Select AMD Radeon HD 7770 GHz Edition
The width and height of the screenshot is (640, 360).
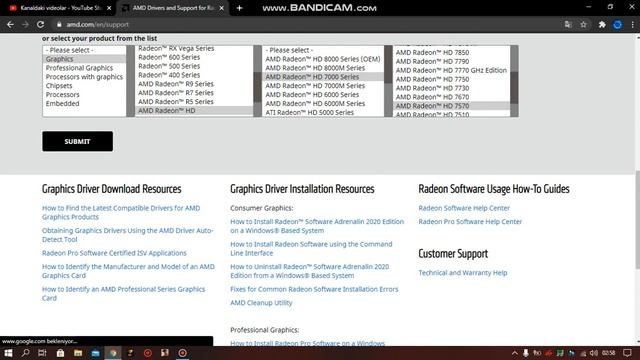[451, 70]
